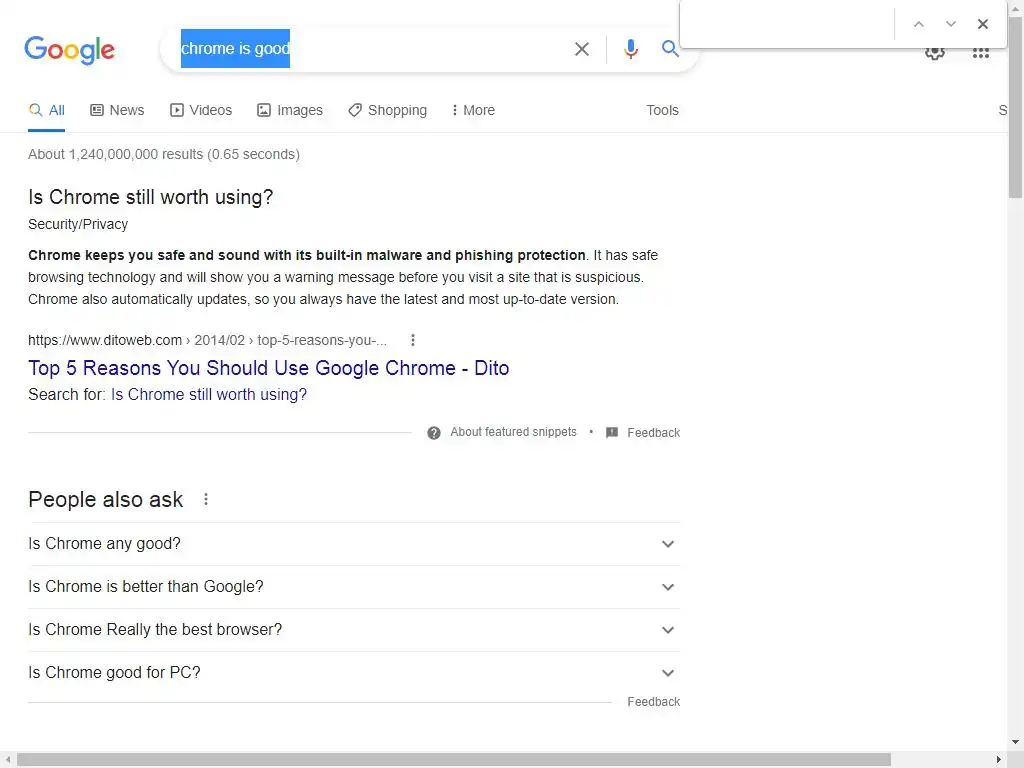Open three-dot menu beside ditoweb.com result
This screenshot has width=1024, height=768.
[412, 340]
